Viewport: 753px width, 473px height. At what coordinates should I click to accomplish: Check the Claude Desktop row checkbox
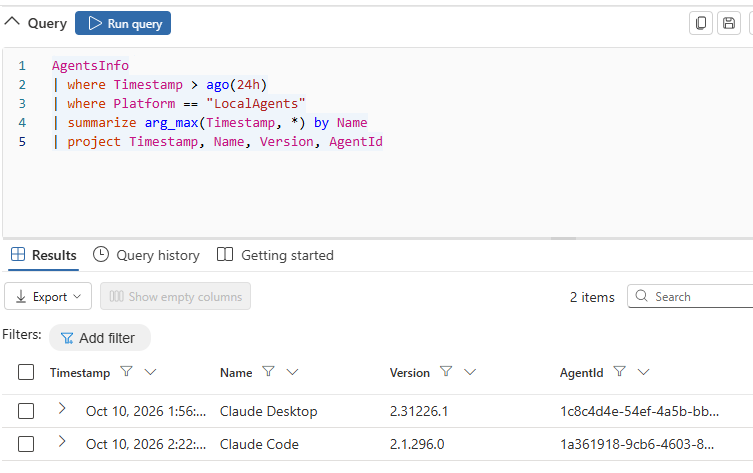click(26, 411)
